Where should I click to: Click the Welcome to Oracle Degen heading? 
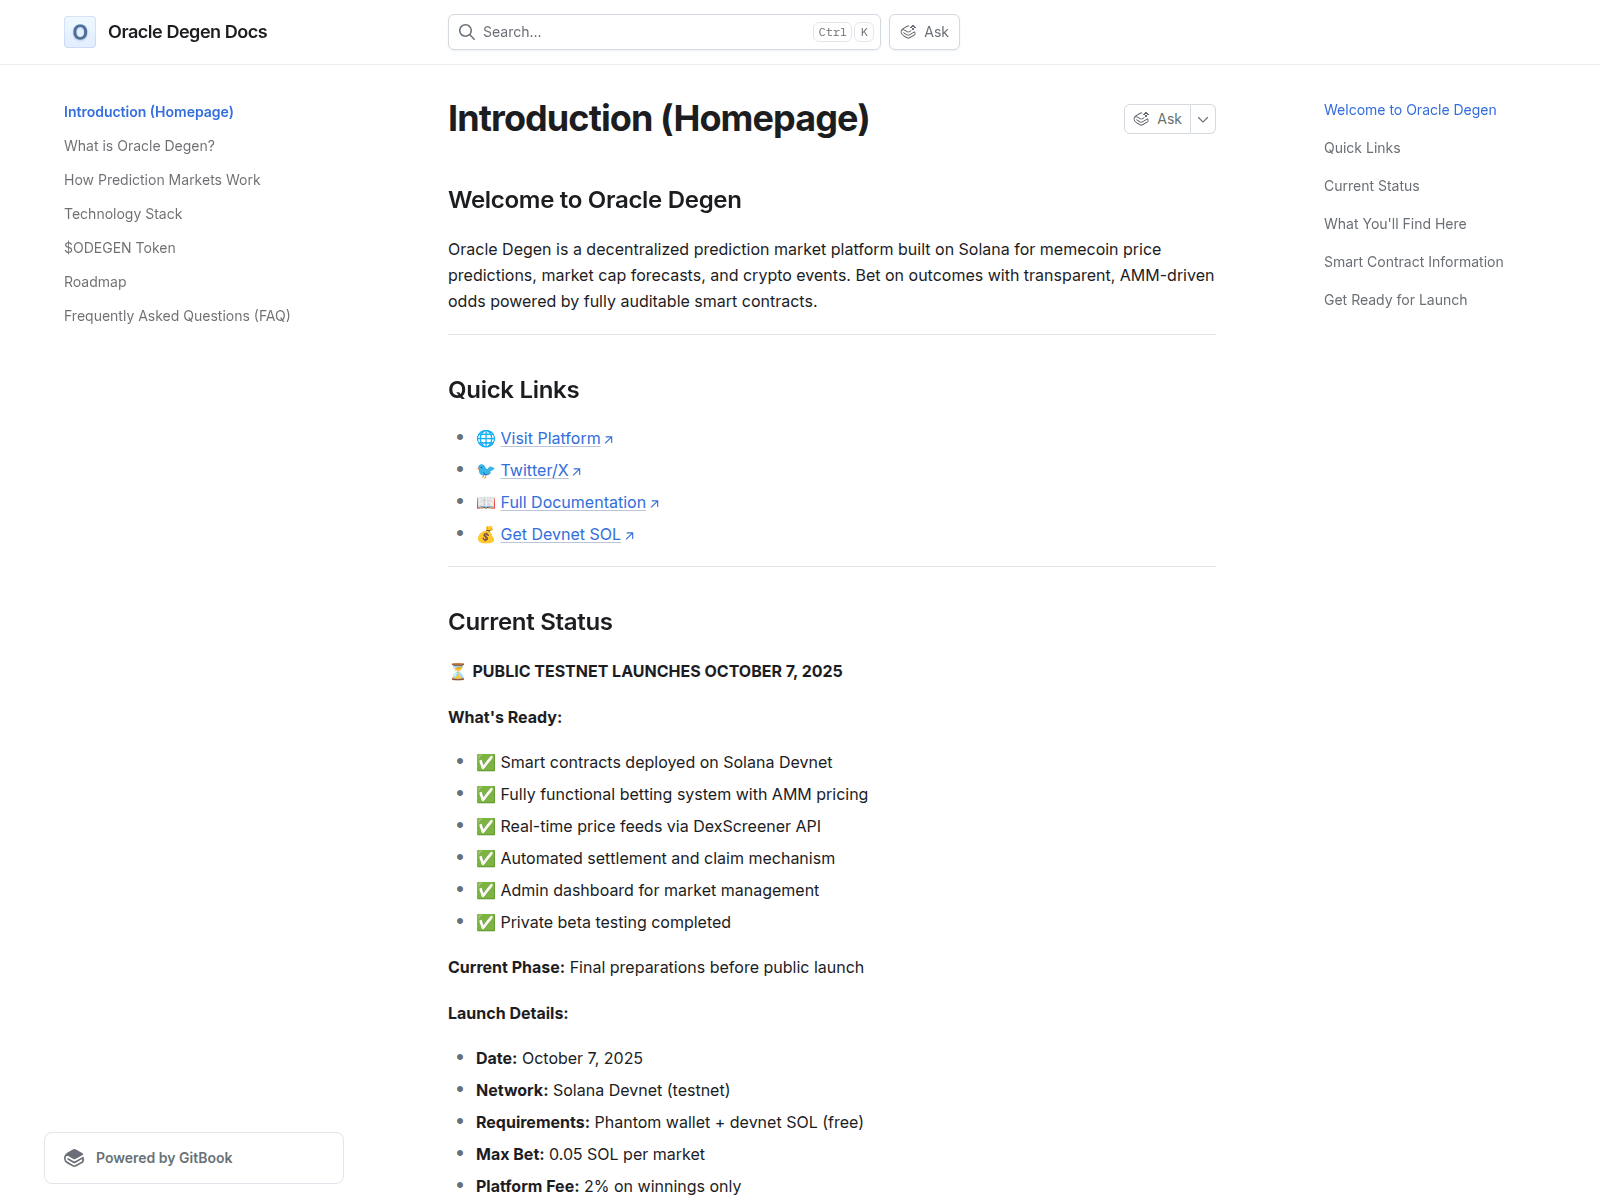[x=595, y=200]
